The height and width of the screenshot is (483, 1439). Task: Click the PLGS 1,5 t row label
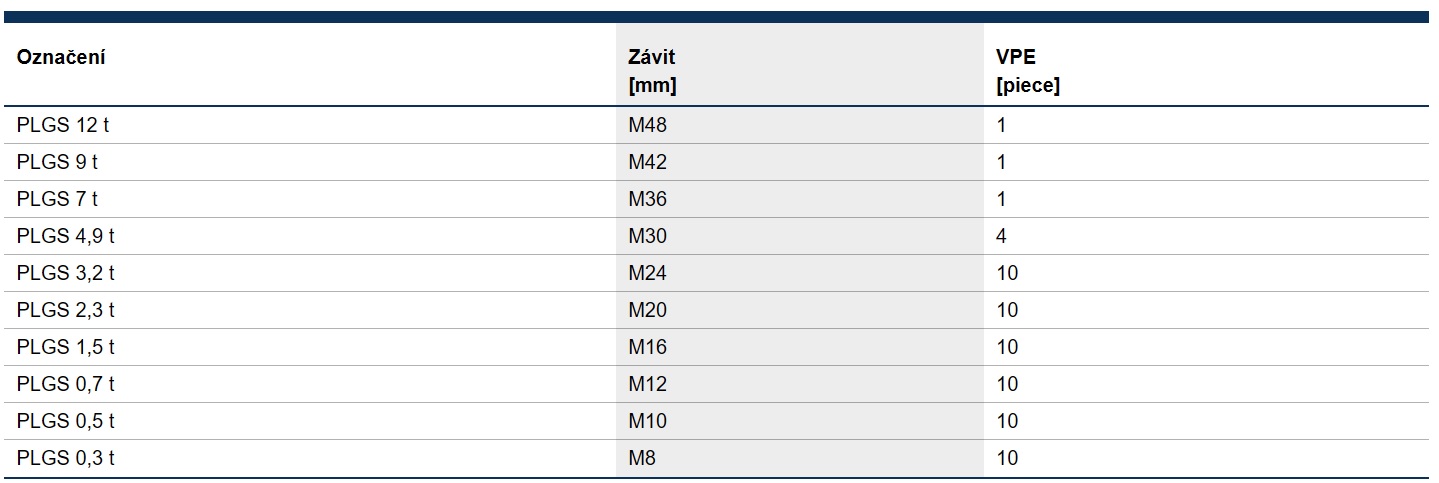pos(66,347)
